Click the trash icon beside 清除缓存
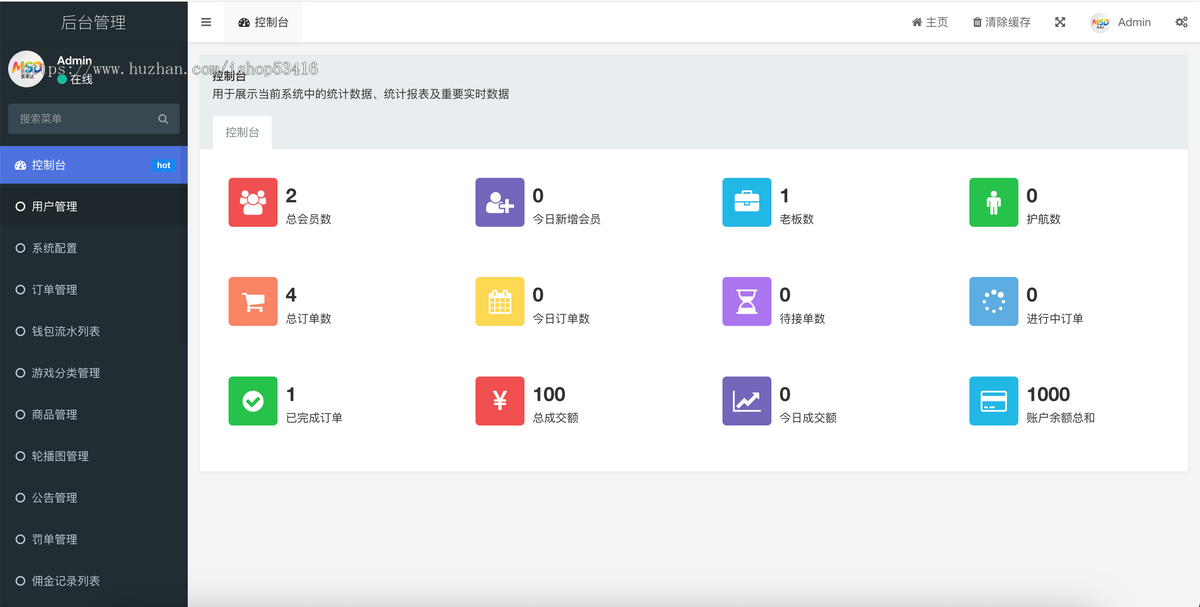1200x607 pixels. point(977,22)
